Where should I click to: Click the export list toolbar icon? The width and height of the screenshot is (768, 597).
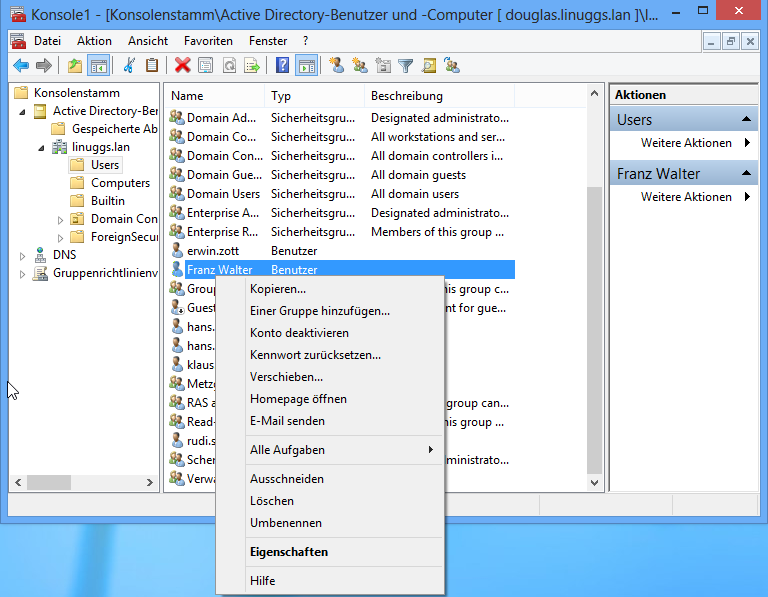click(x=252, y=66)
